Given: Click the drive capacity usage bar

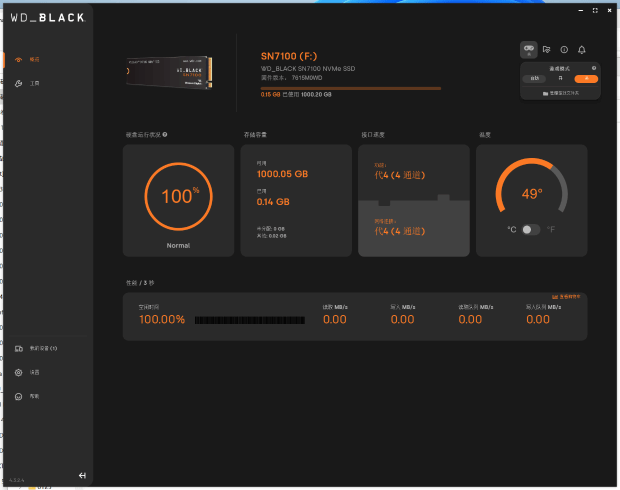Looking at the screenshot, I should point(351,89).
